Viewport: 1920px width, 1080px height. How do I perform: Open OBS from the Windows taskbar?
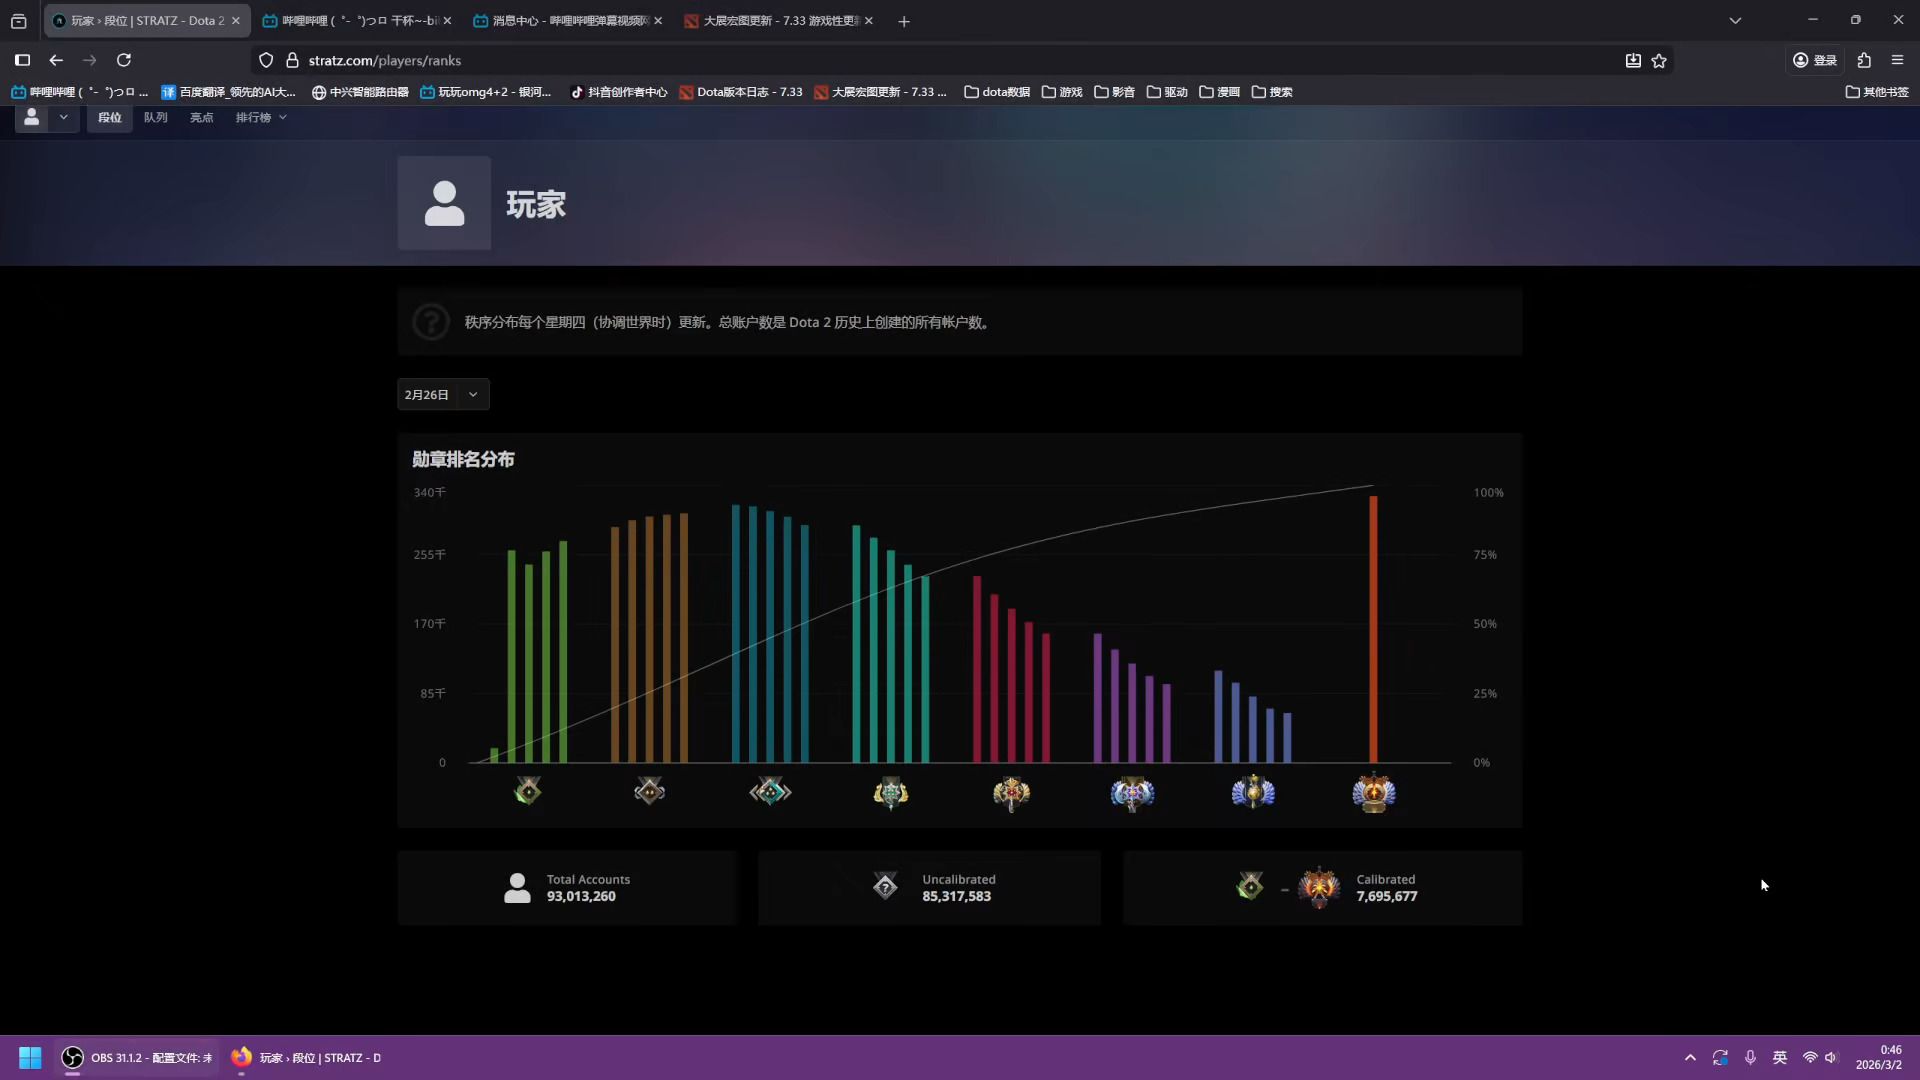tap(137, 1058)
